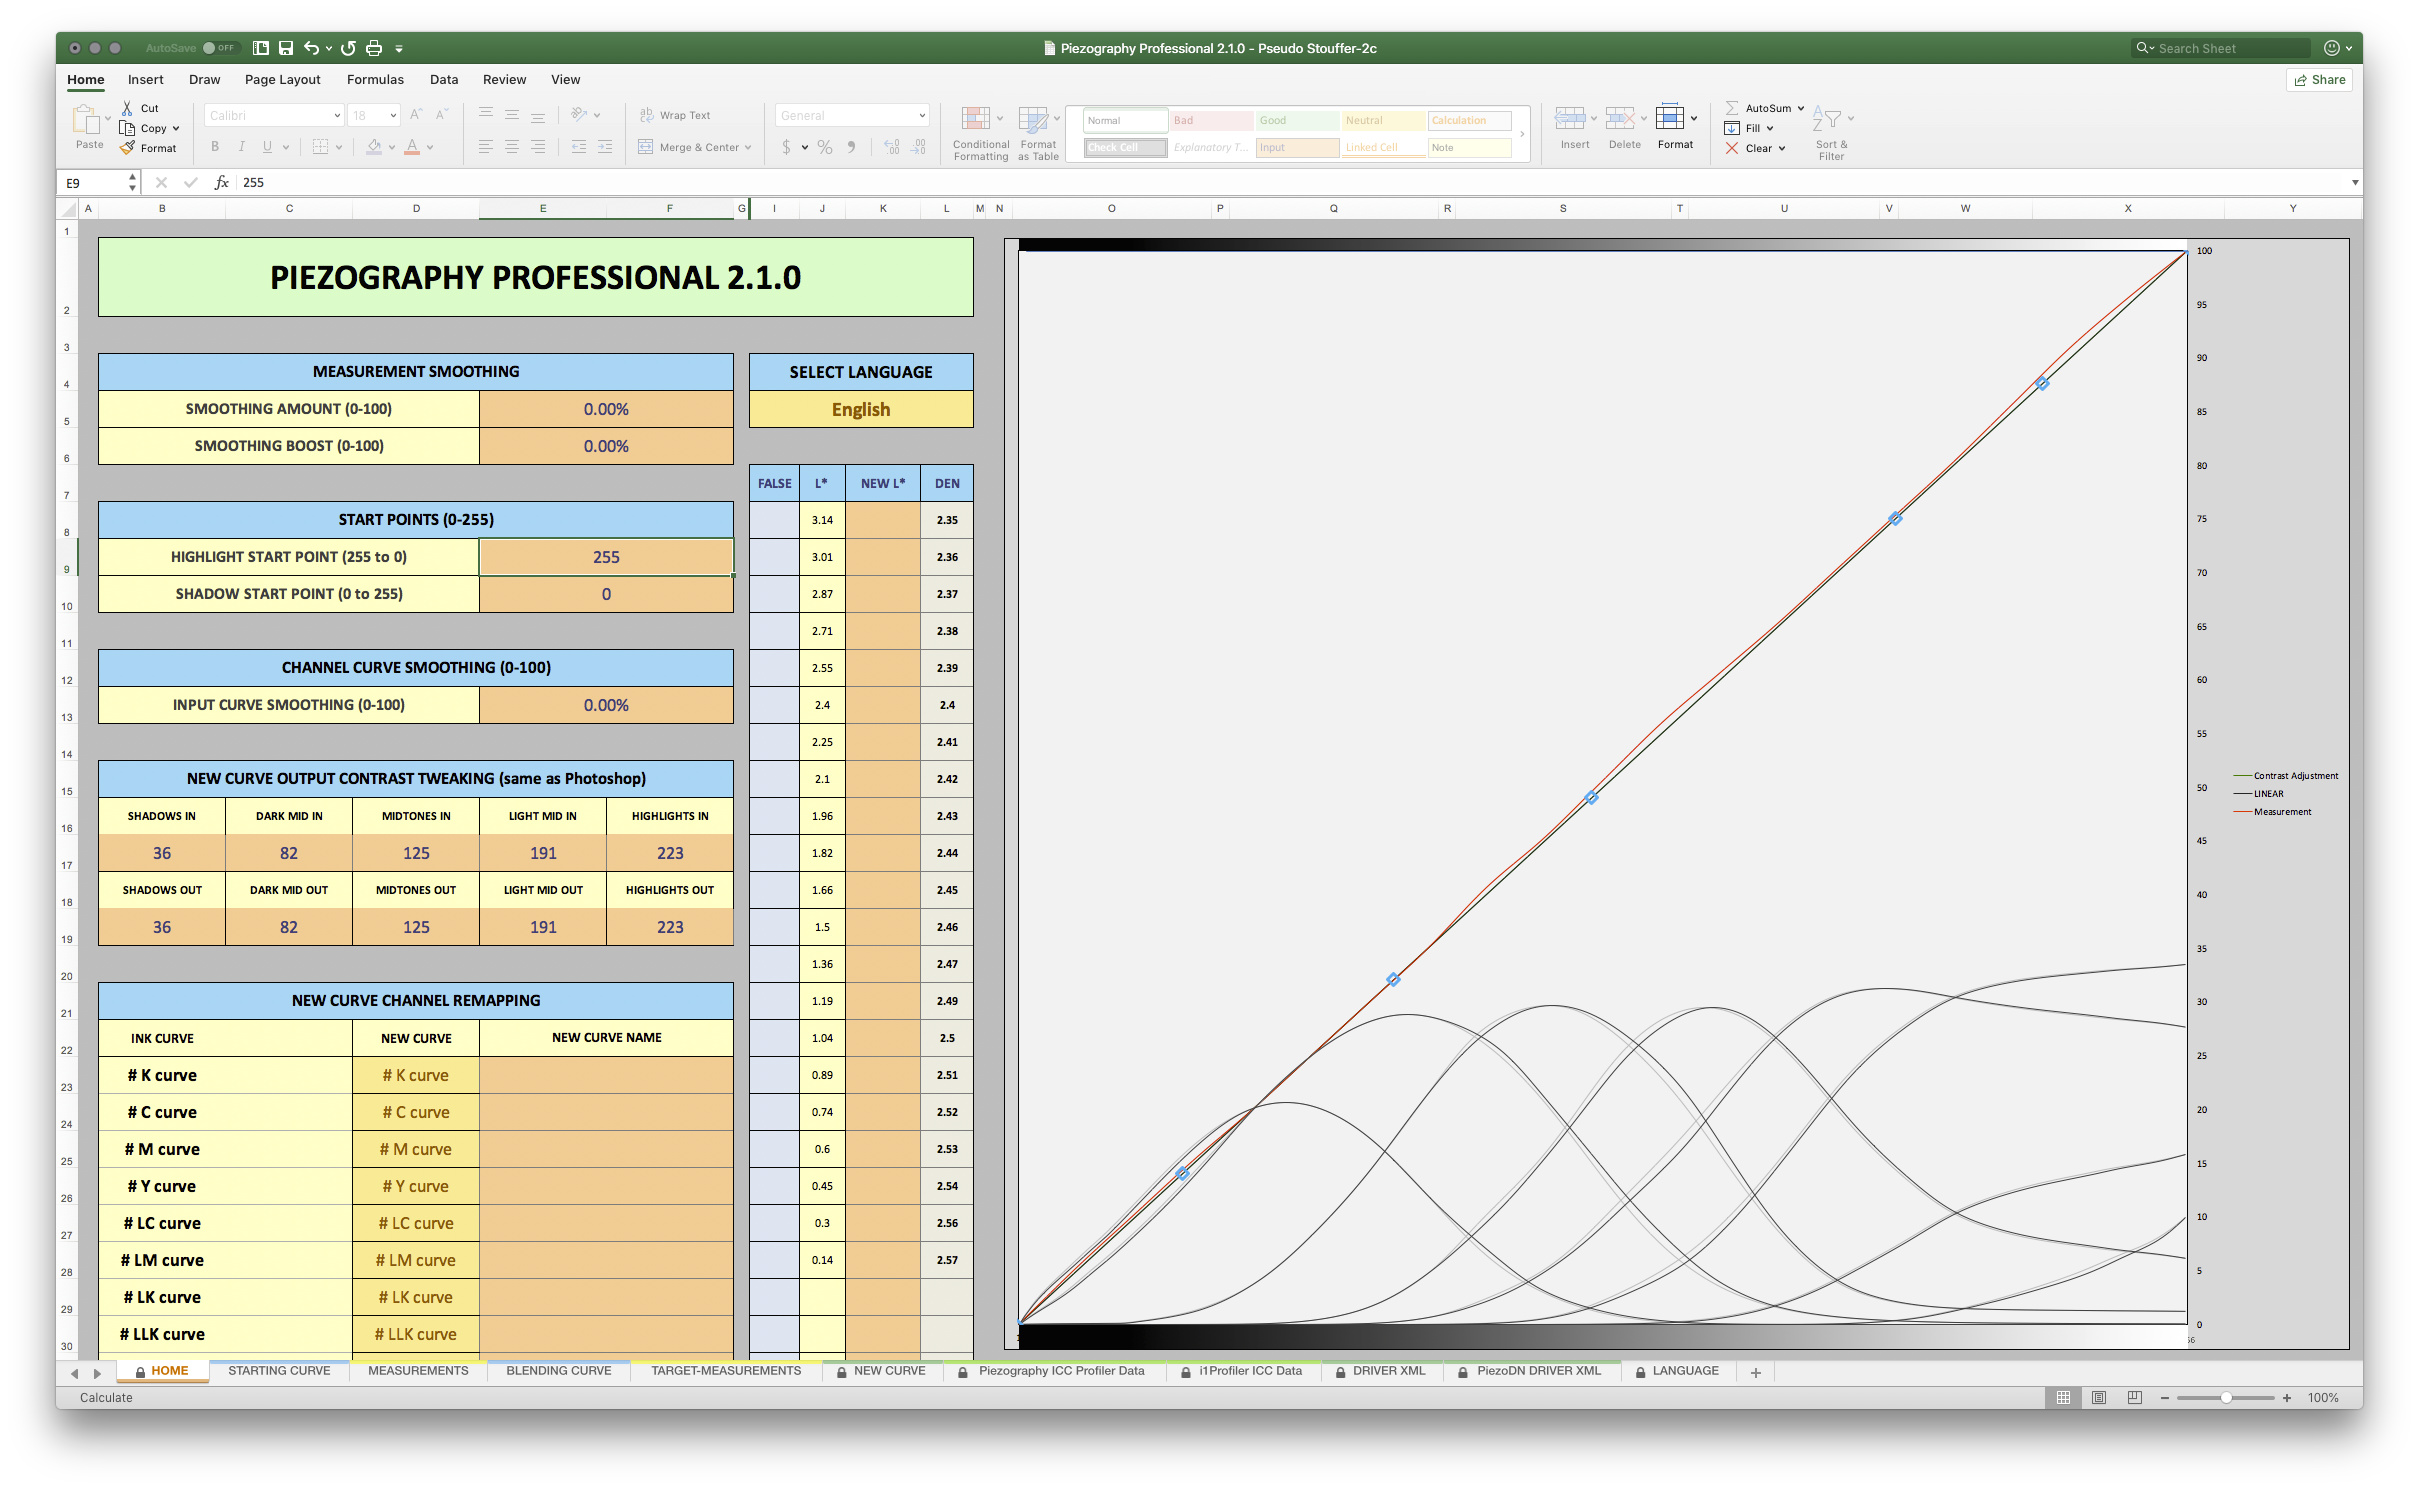
Task: Open Conditional Formatting
Action: (980, 133)
